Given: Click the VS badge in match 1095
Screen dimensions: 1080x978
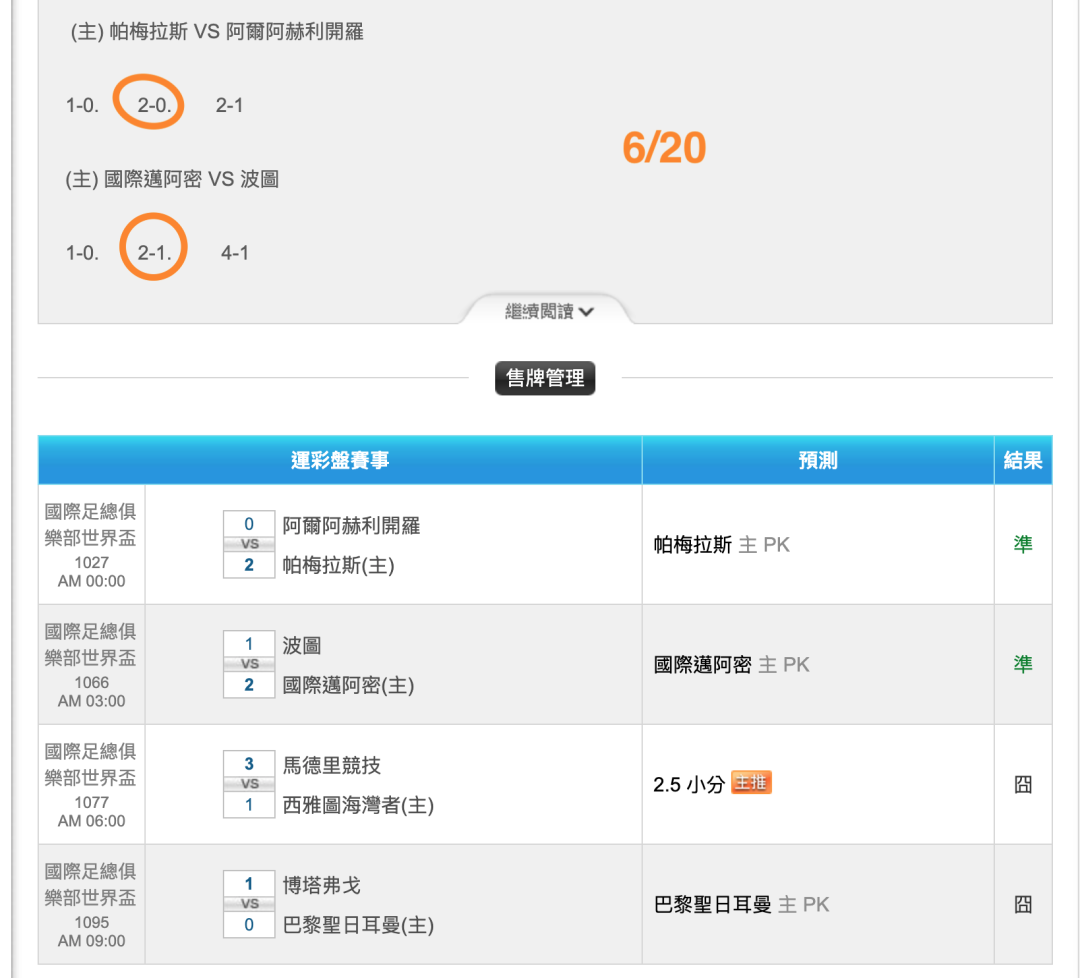Looking at the screenshot, I should click(x=249, y=904).
